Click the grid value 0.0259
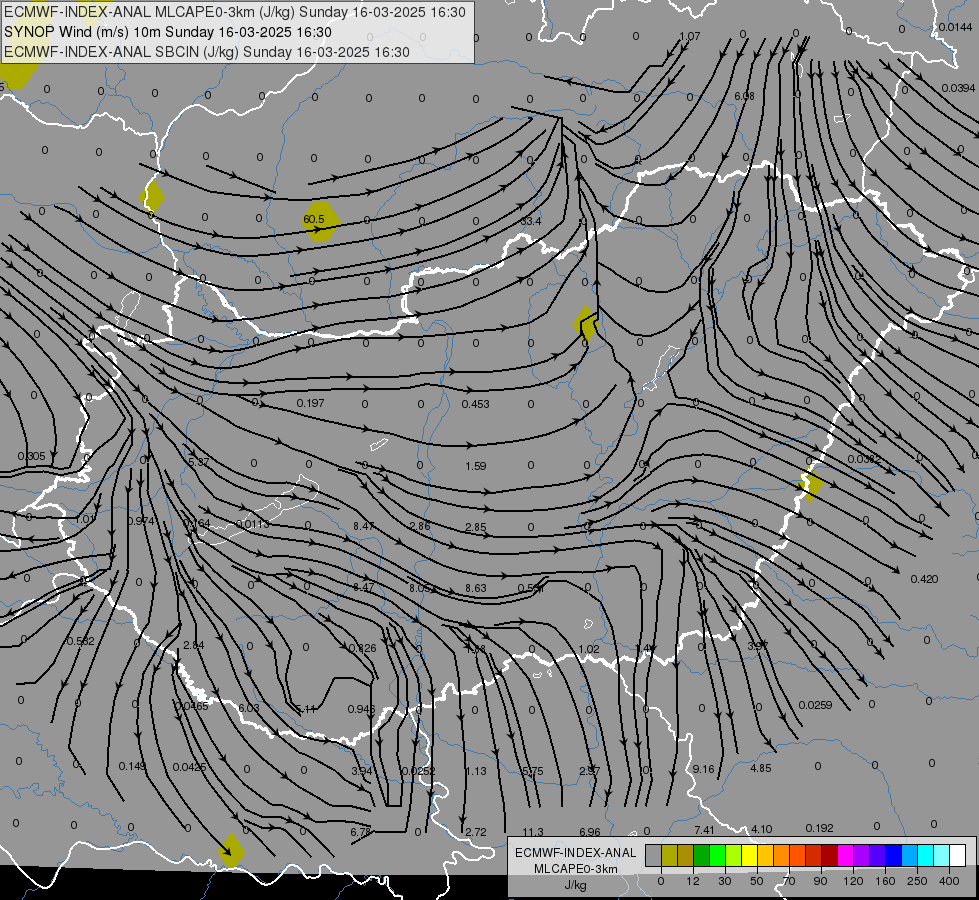979x900 pixels. pyautogui.click(x=815, y=705)
